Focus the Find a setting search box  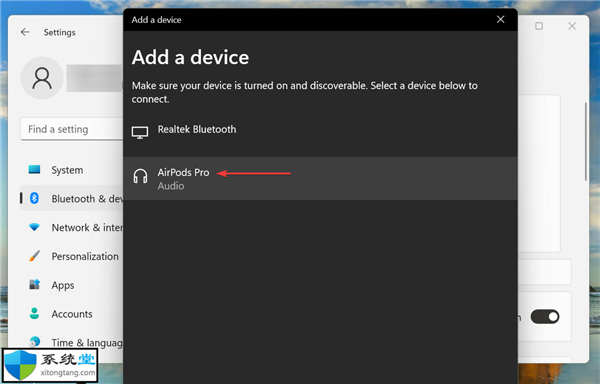(72, 129)
